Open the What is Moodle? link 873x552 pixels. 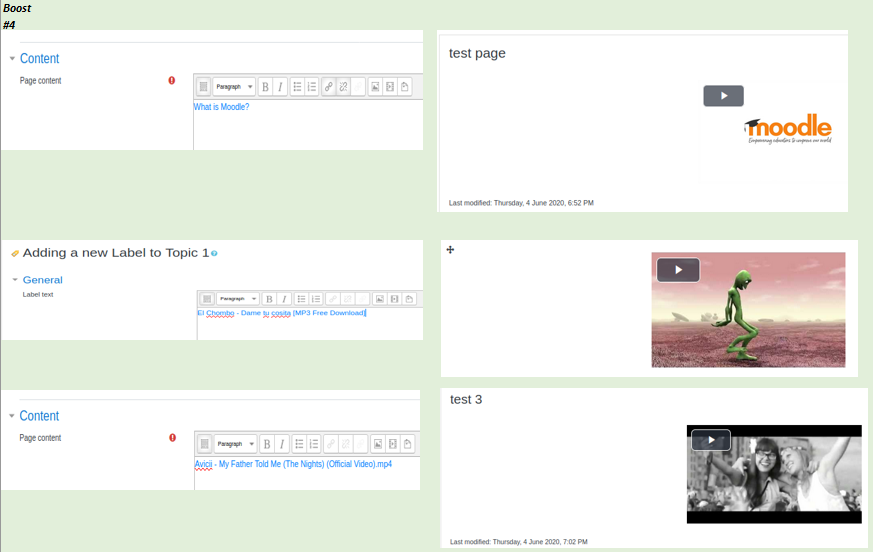222,107
